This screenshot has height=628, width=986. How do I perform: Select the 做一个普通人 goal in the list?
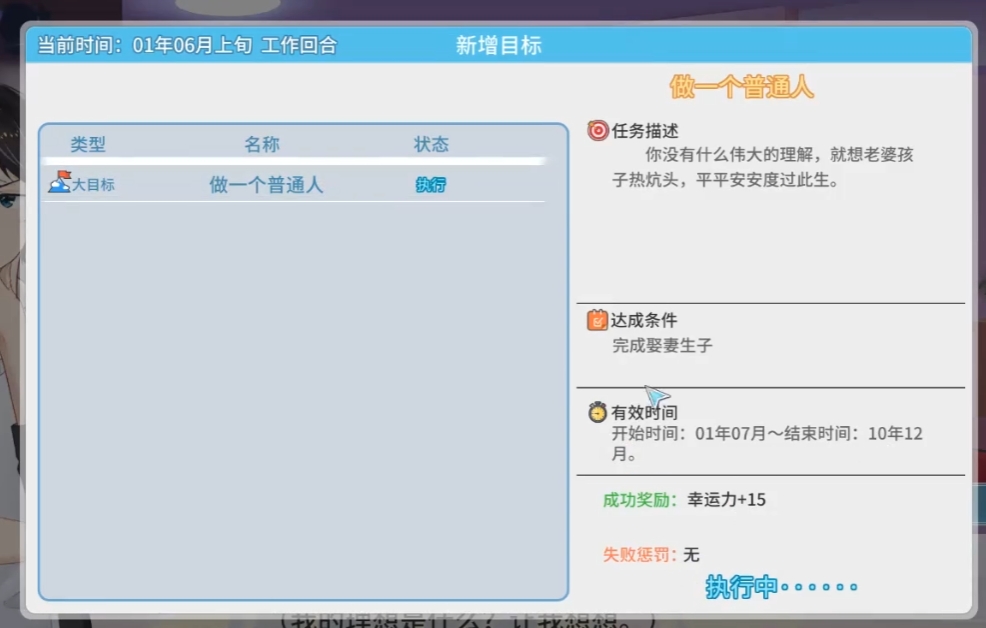[266, 185]
